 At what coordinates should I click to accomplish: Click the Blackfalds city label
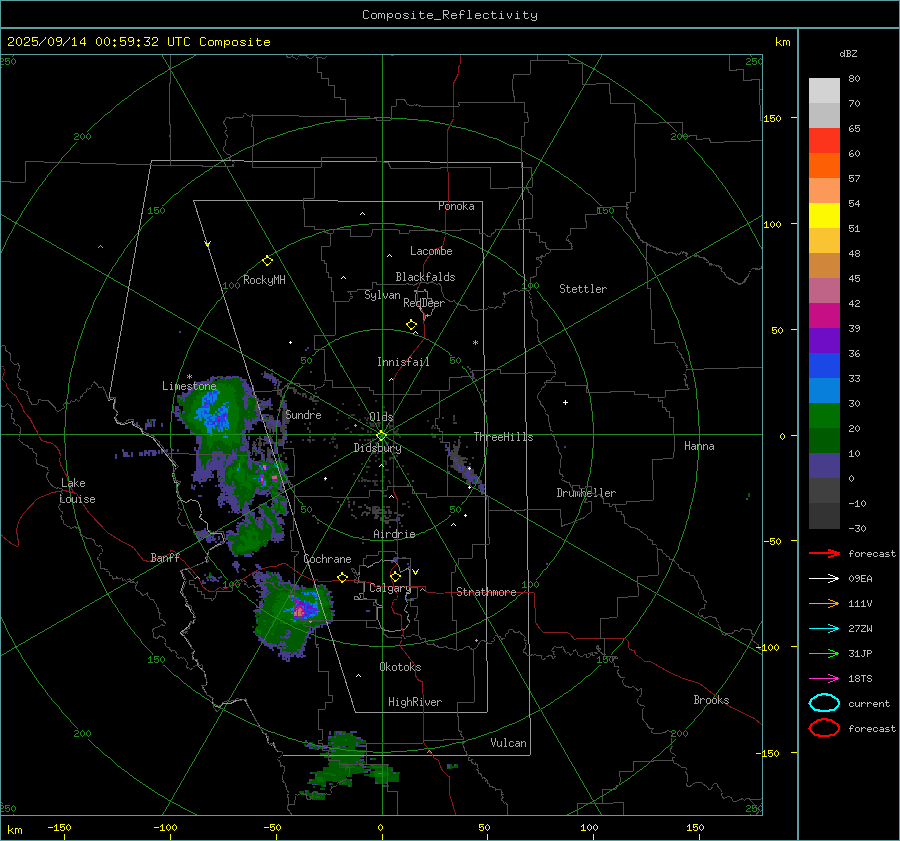tap(425, 277)
